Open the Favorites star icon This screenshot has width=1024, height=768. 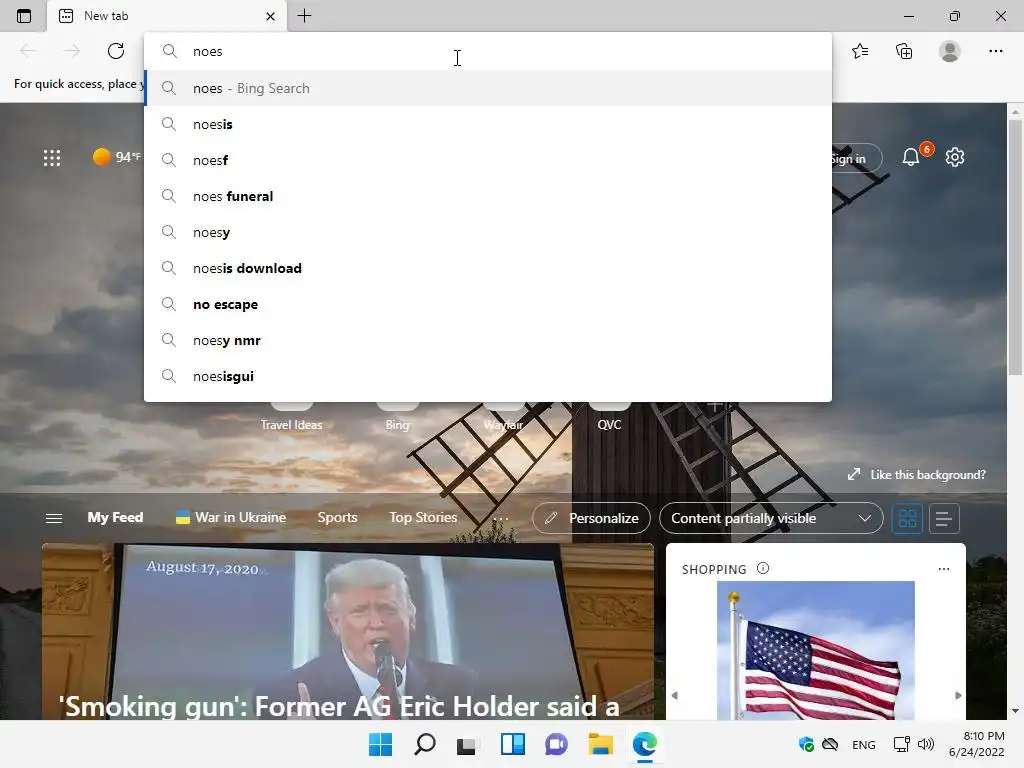860,51
